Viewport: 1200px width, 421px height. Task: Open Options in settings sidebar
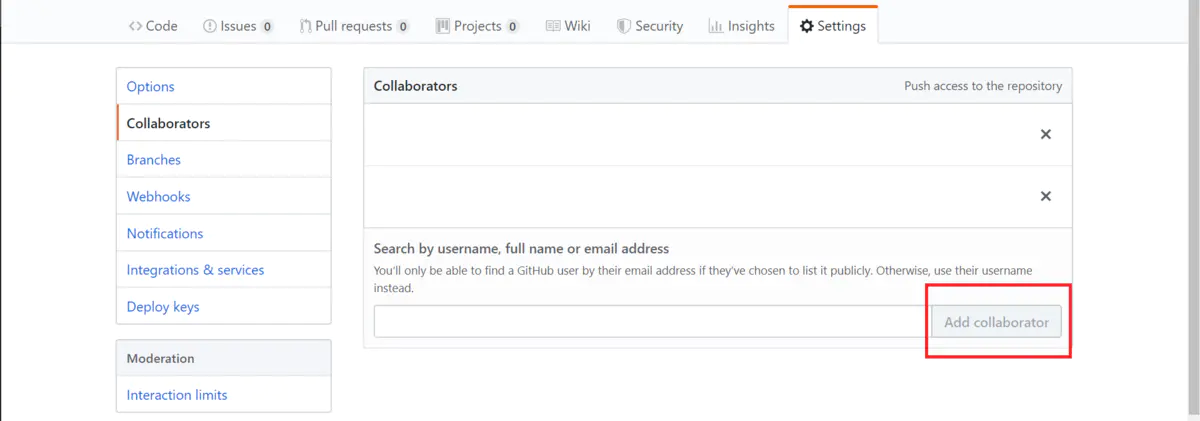click(x=151, y=87)
